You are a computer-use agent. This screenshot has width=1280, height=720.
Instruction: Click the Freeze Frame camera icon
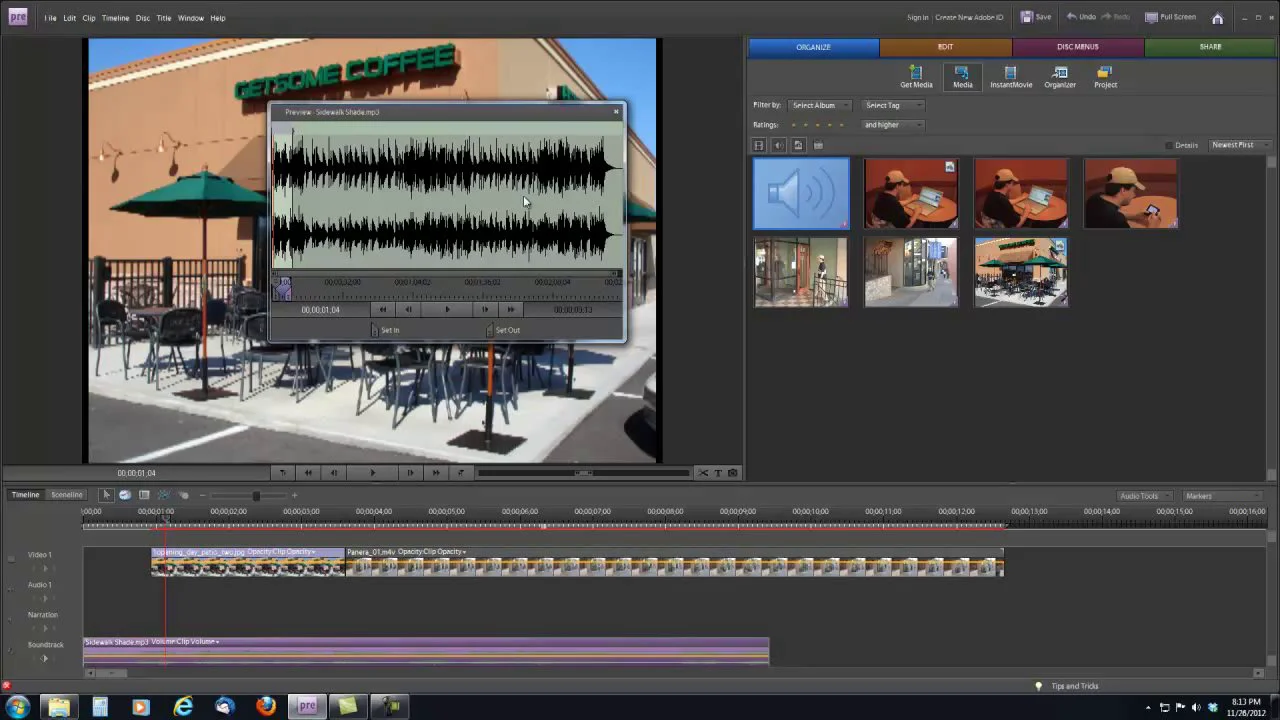coord(733,473)
